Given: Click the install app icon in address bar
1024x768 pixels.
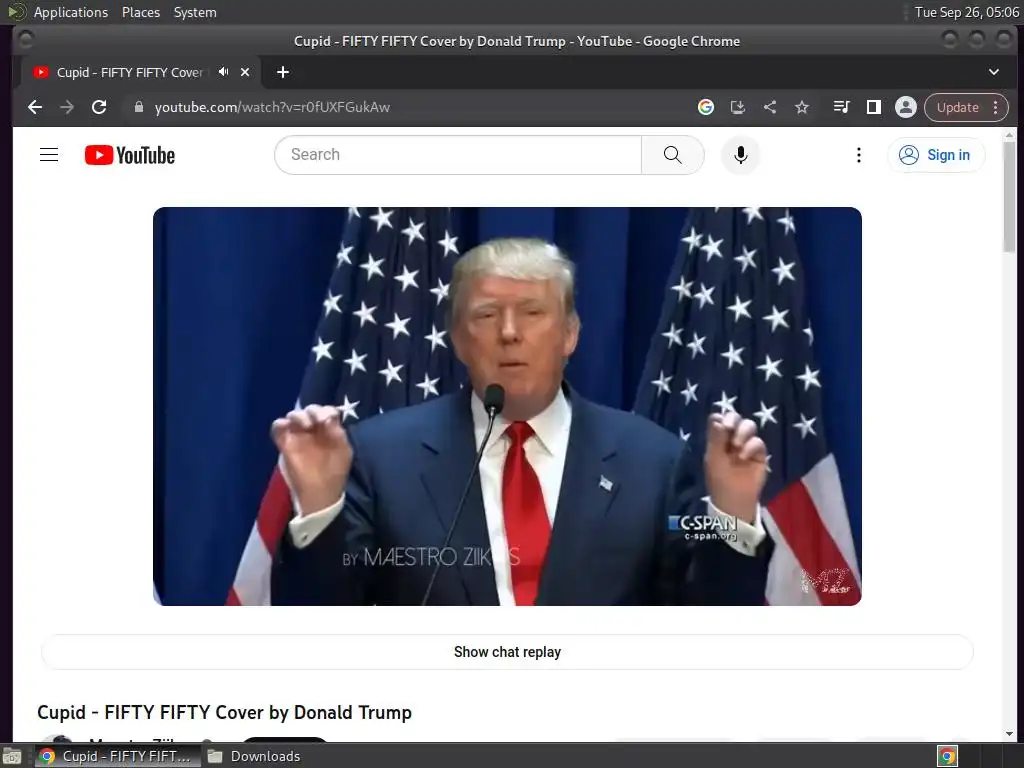Looking at the screenshot, I should pyautogui.click(x=737, y=107).
